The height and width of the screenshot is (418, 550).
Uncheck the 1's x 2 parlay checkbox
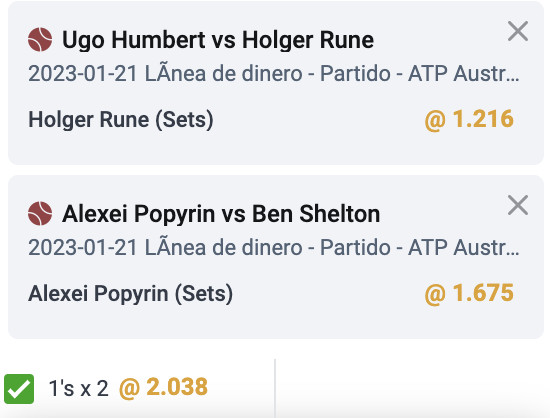tap(19, 389)
